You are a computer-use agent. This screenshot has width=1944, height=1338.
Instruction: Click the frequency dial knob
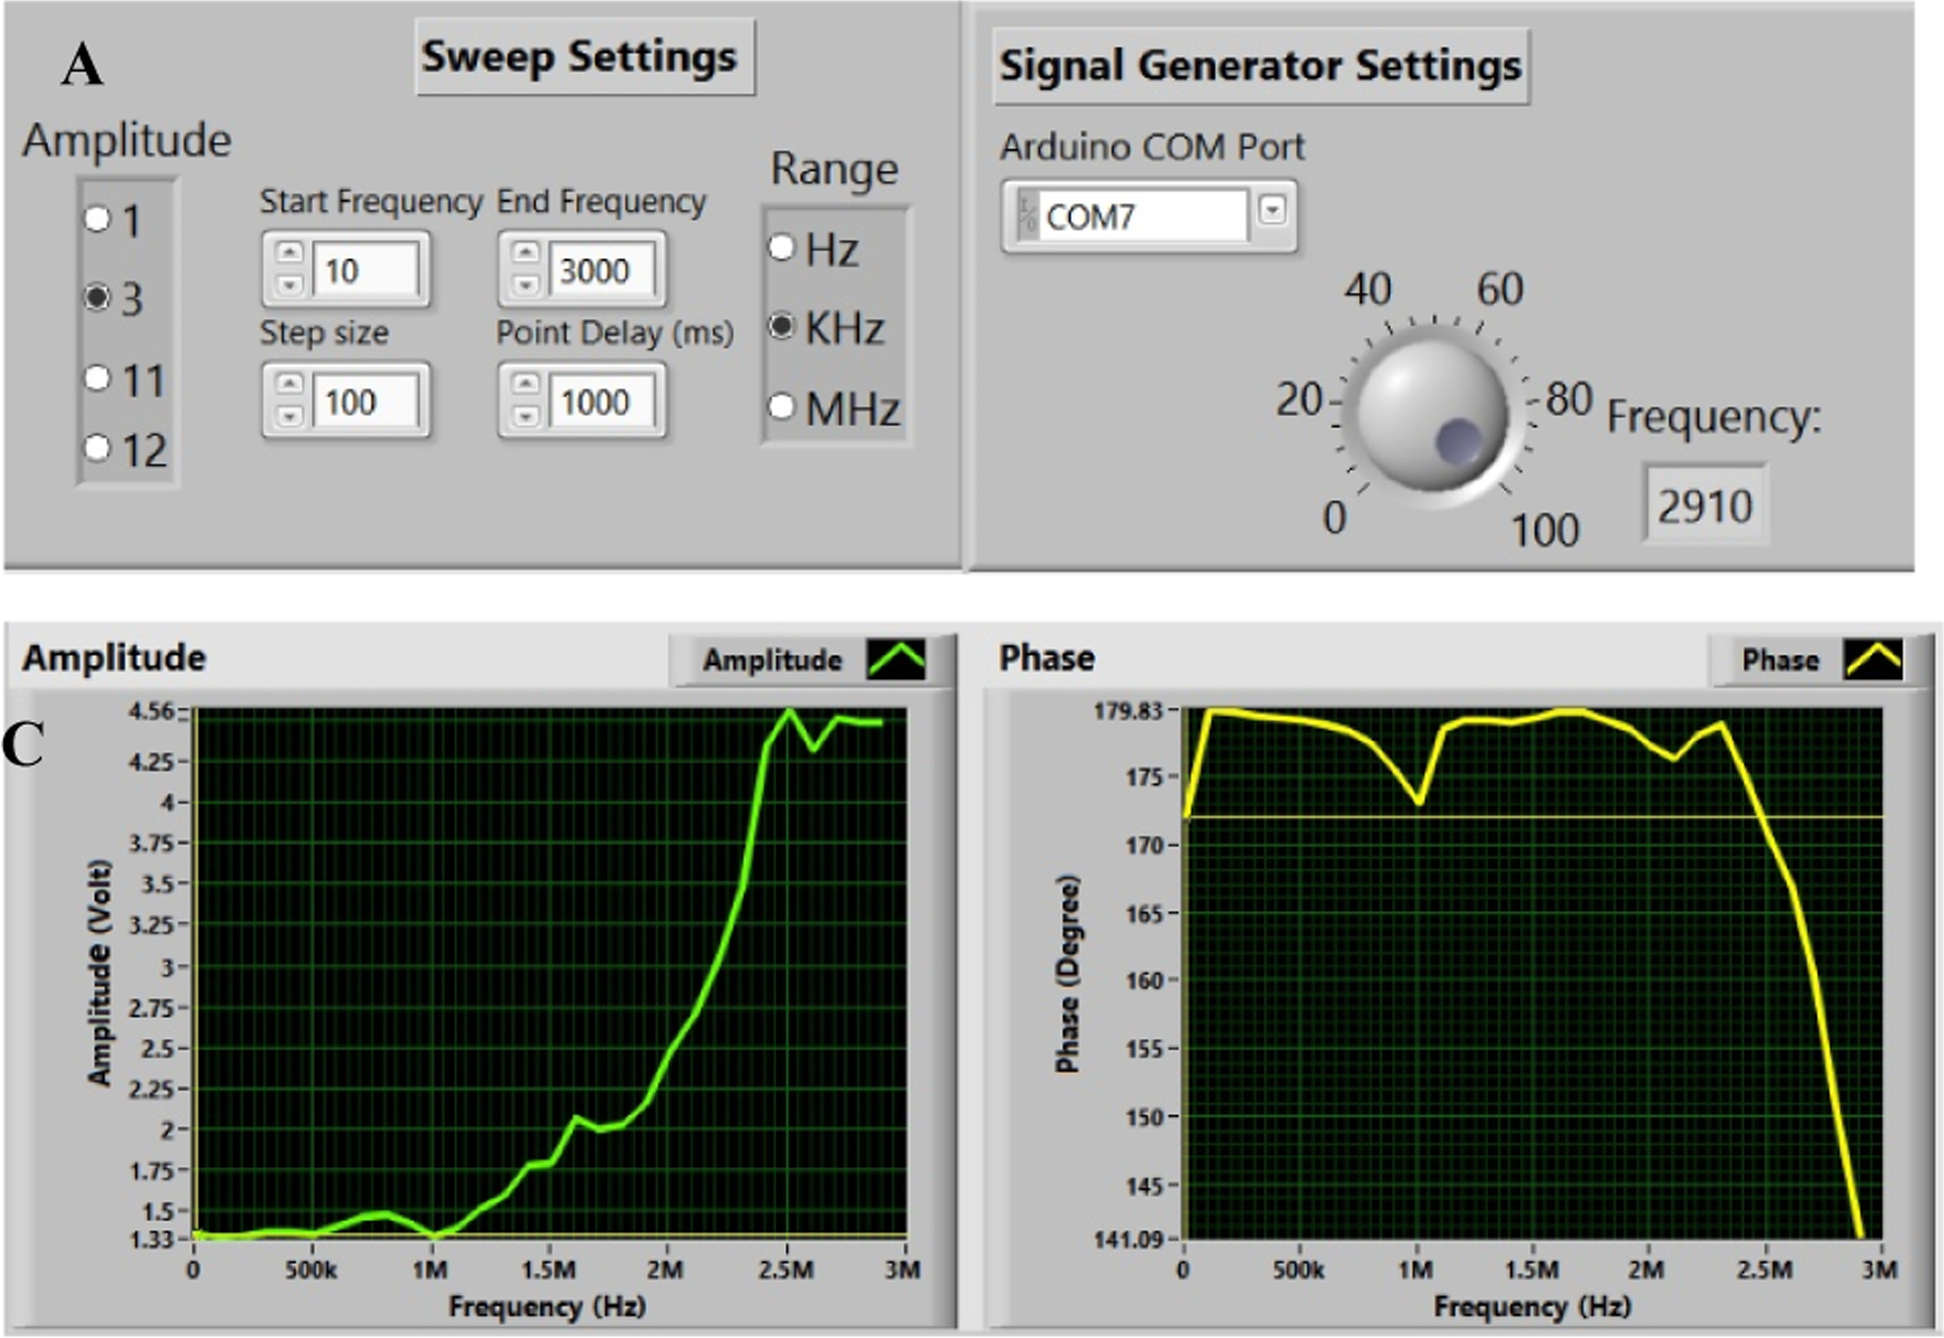(1432, 414)
